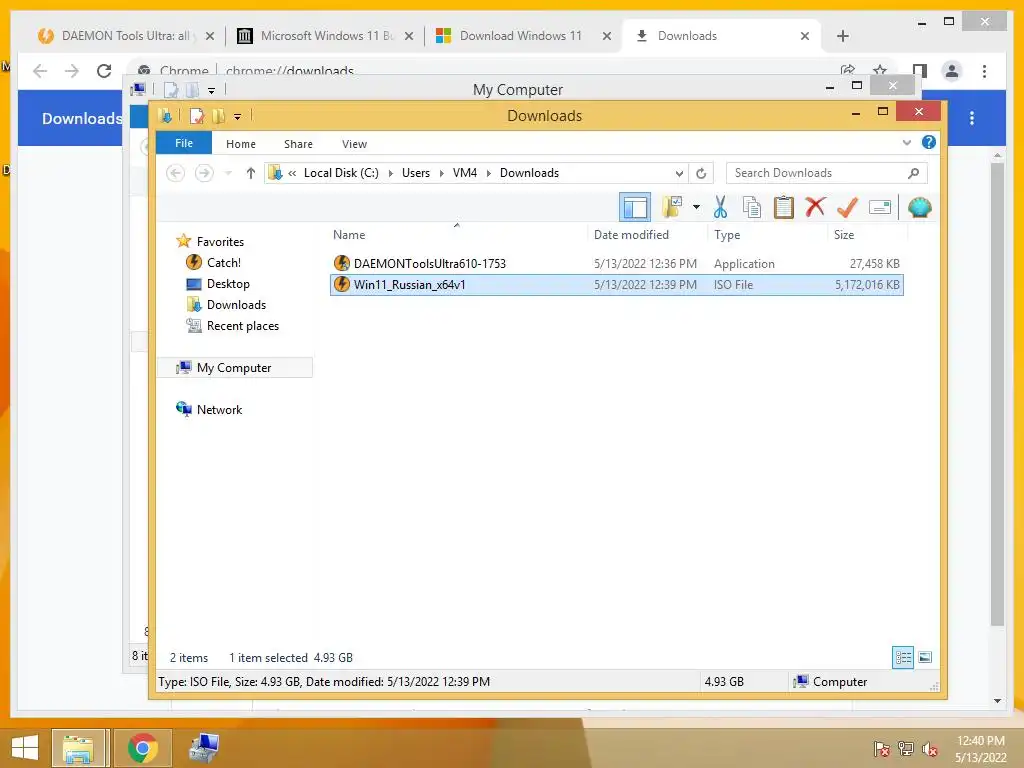Viewport: 1024px width, 768px height.
Task: Sort by Type column header
Action: pos(727,234)
